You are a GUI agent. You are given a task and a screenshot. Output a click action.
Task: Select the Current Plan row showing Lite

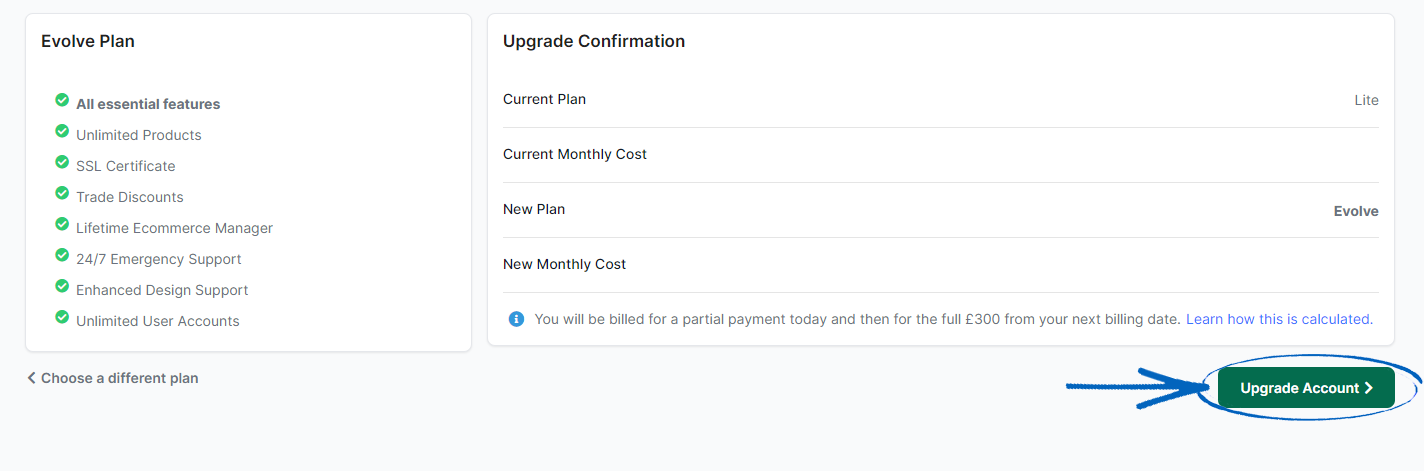click(x=940, y=100)
